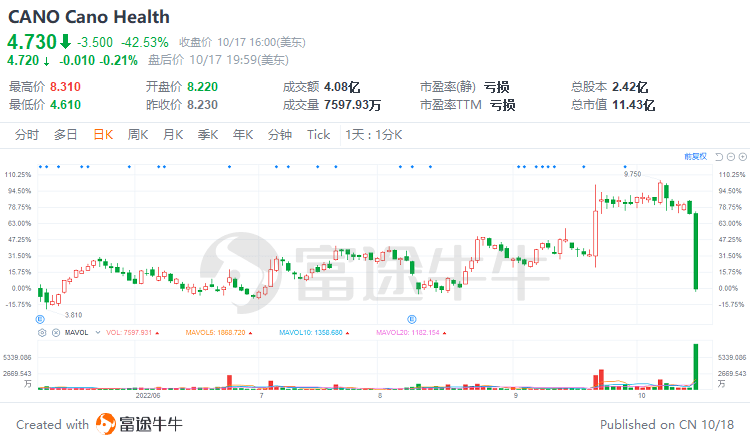Click the tall green last-day volume bar
Screen dimensions: 750x445
point(695,367)
